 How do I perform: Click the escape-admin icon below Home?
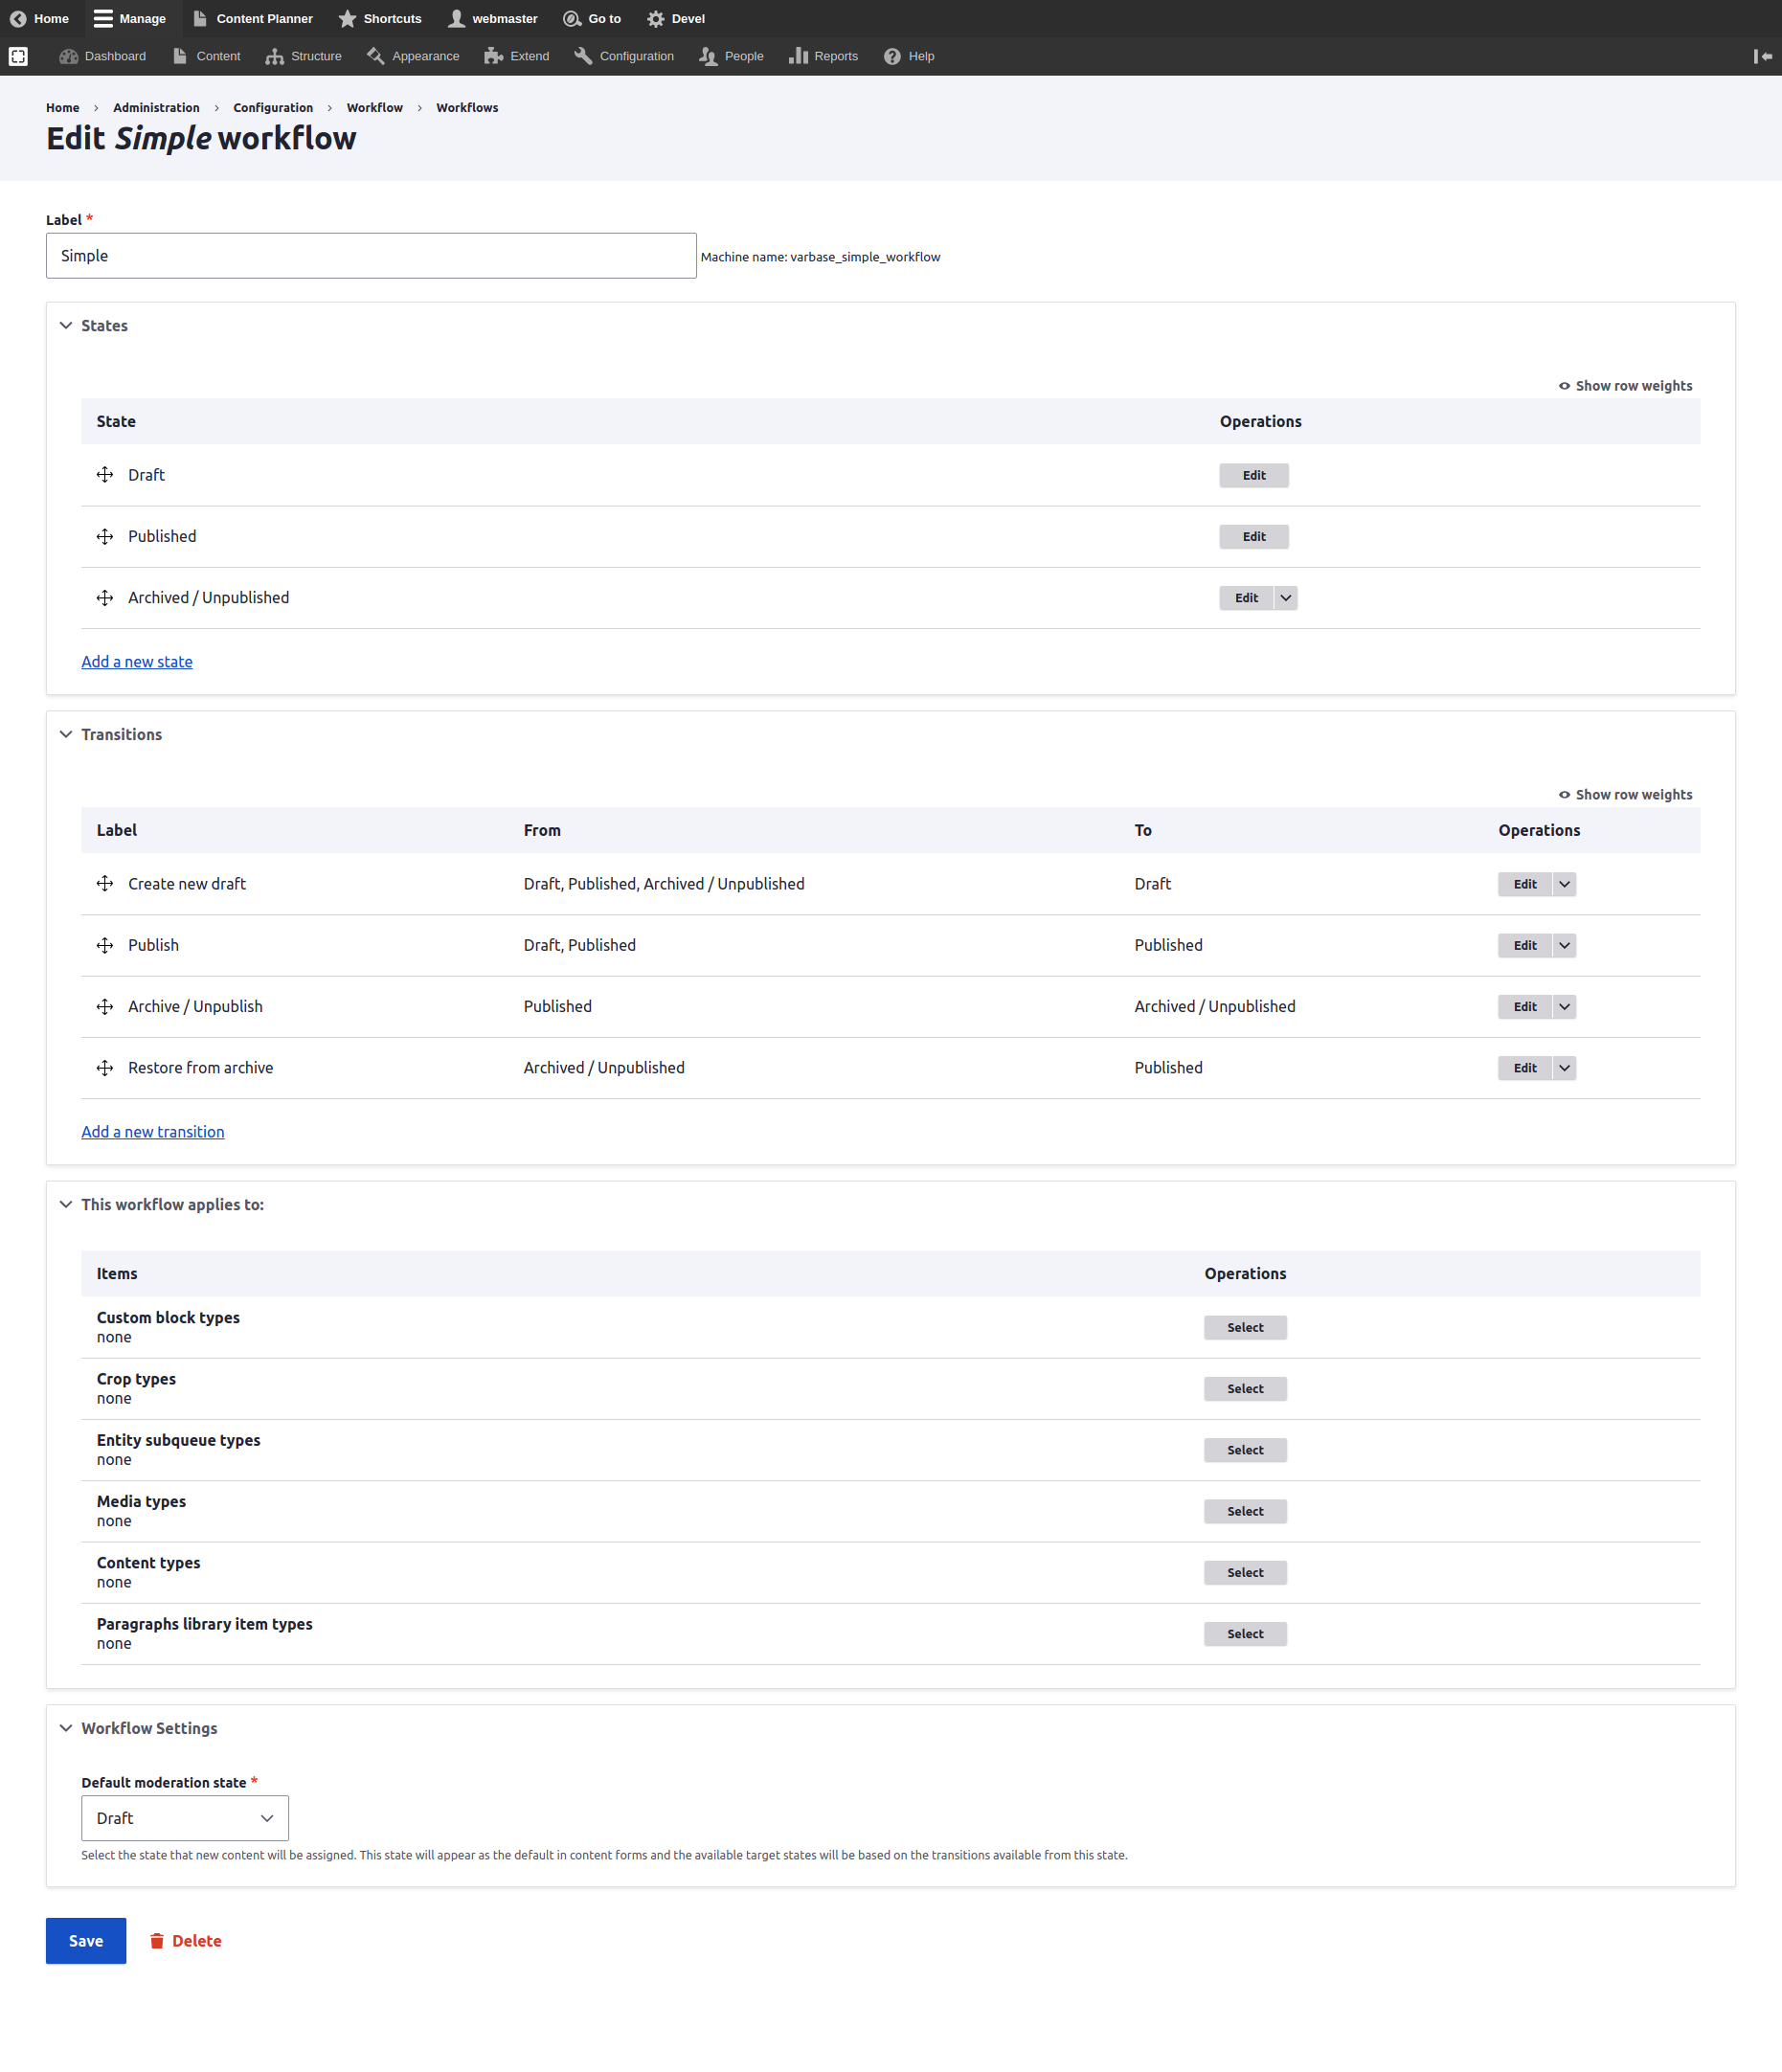19,57
